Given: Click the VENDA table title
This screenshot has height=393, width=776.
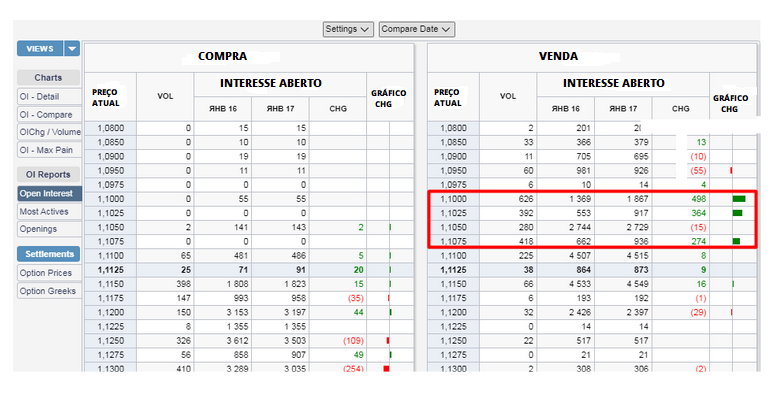Looking at the screenshot, I should (x=558, y=56).
